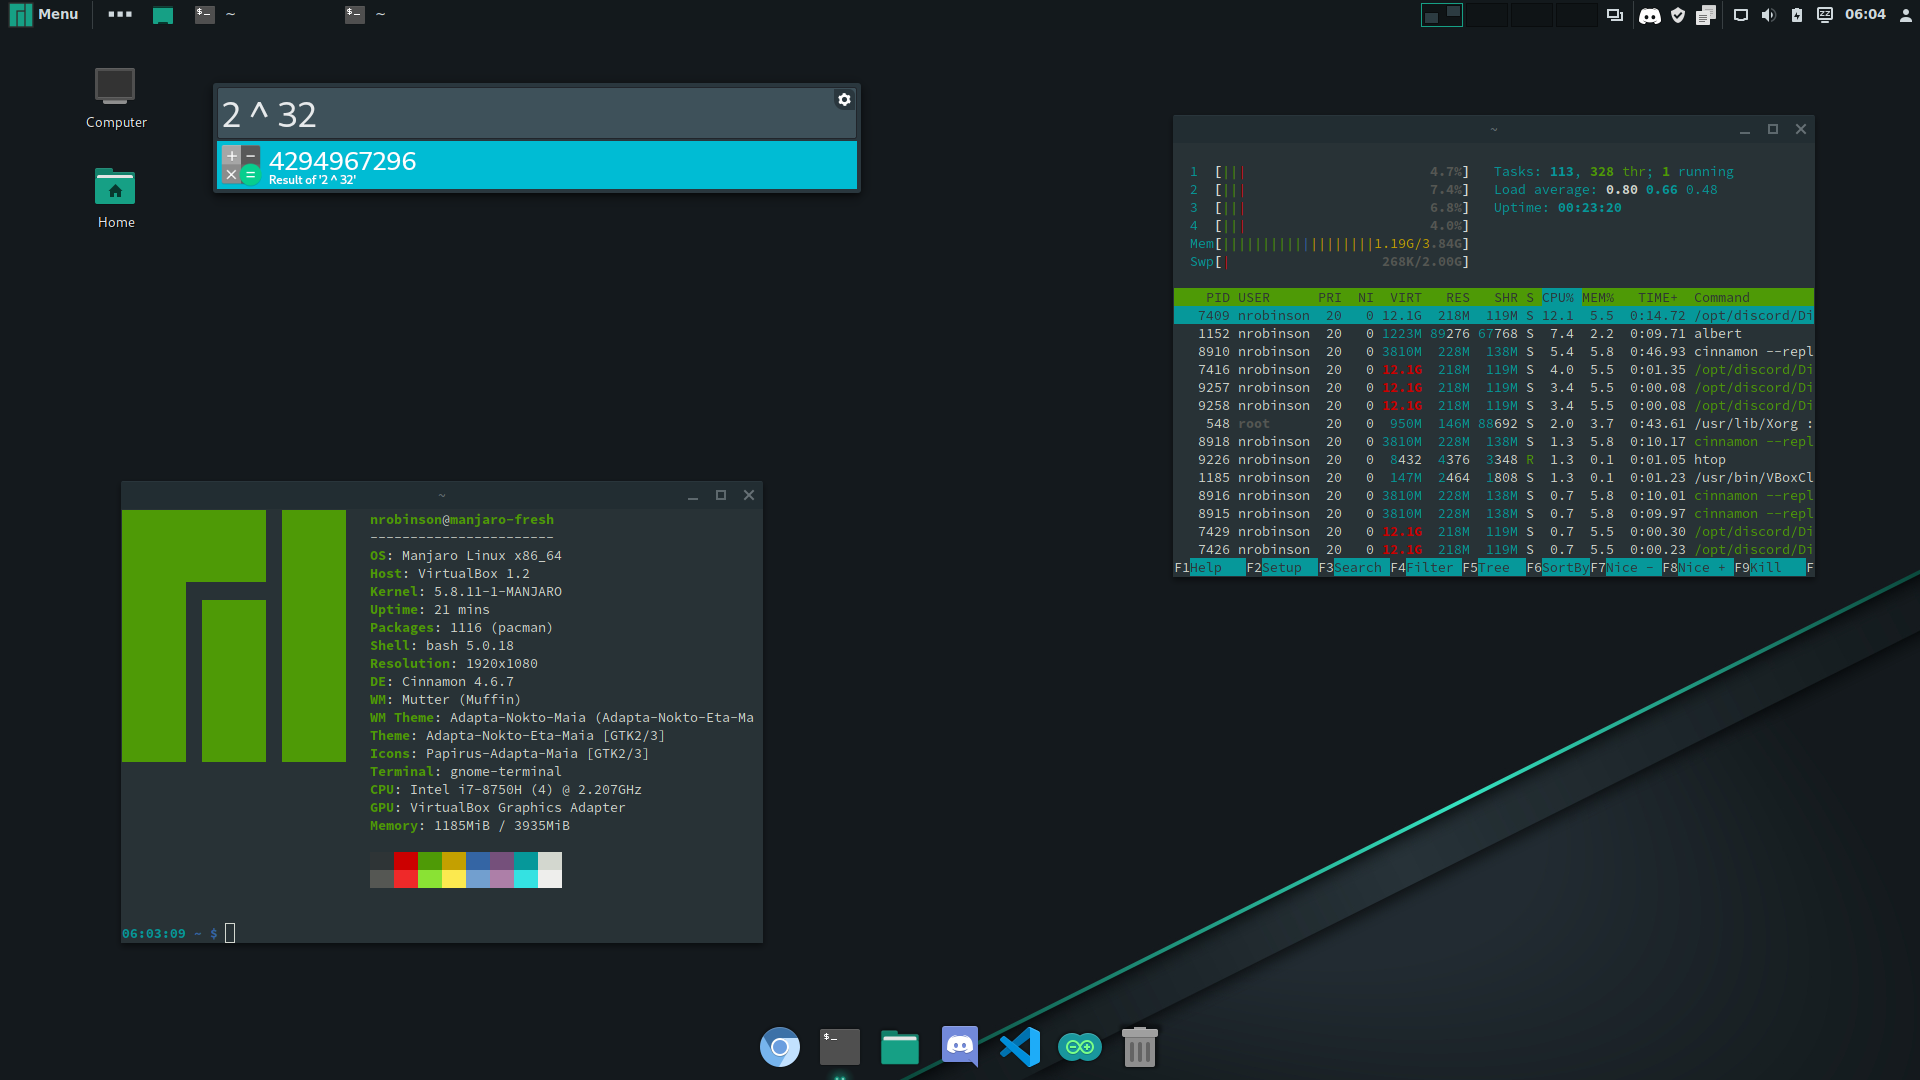
Task: Open the Arduino IDE from the dock
Action: point(1080,1047)
